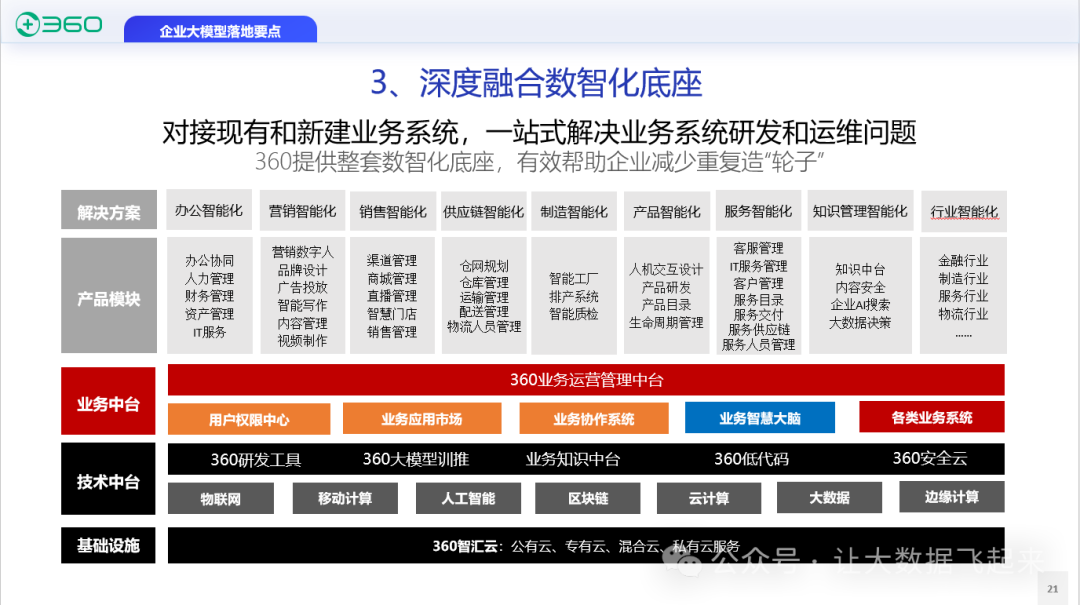
Task: Click the gray 物联网 block
Action: 220,498
